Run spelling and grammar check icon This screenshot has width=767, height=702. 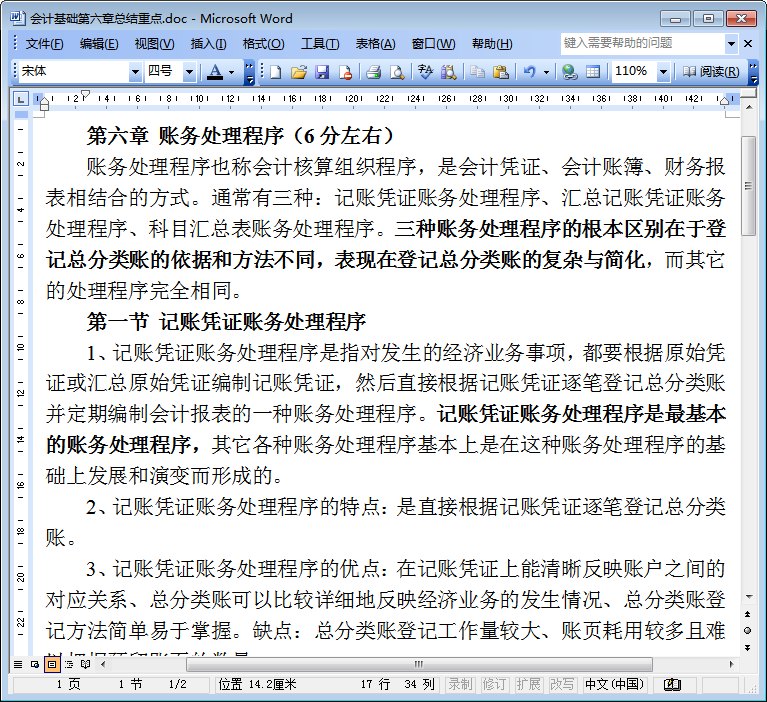click(x=425, y=72)
